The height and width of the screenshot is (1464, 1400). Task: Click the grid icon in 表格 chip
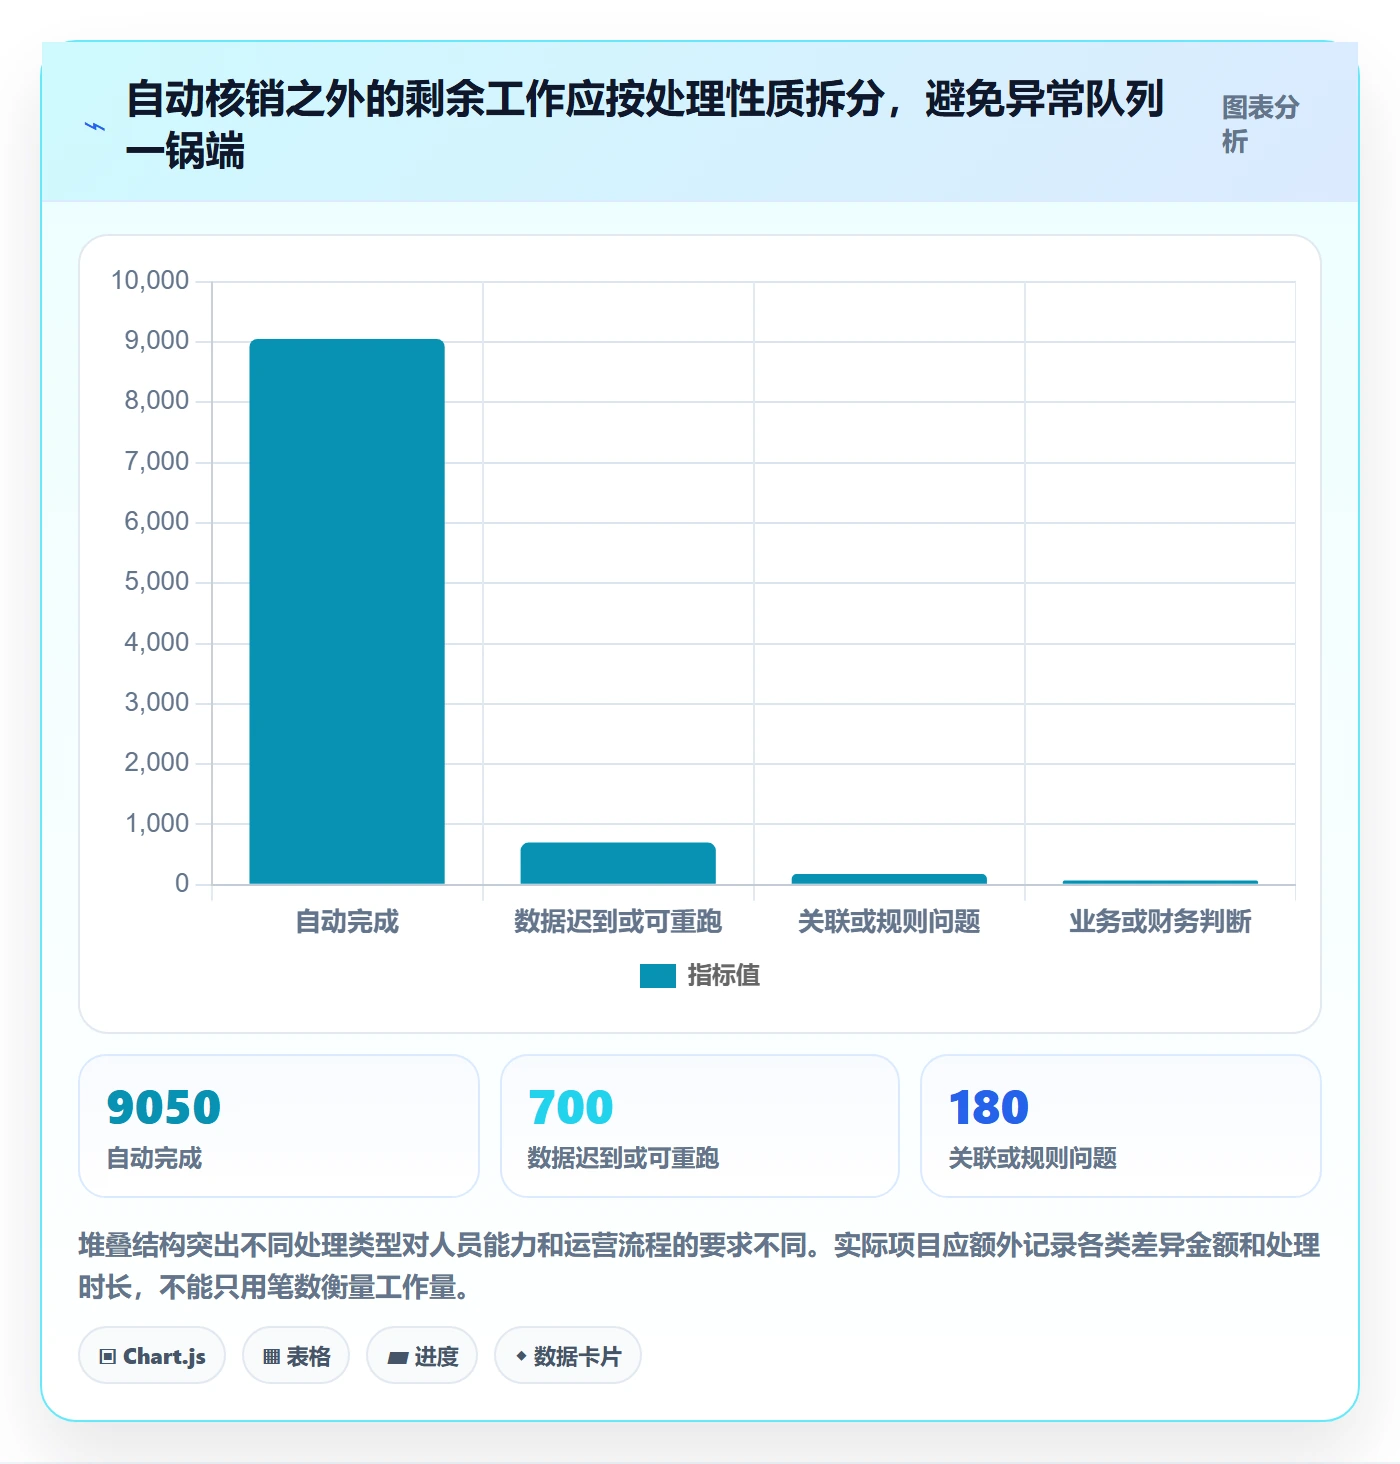(x=271, y=1357)
